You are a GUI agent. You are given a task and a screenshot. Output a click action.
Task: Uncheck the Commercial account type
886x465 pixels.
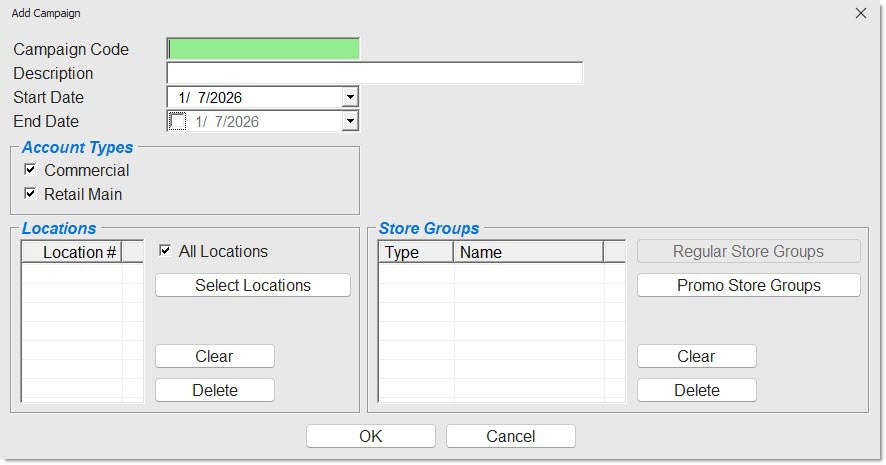click(30, 170)
